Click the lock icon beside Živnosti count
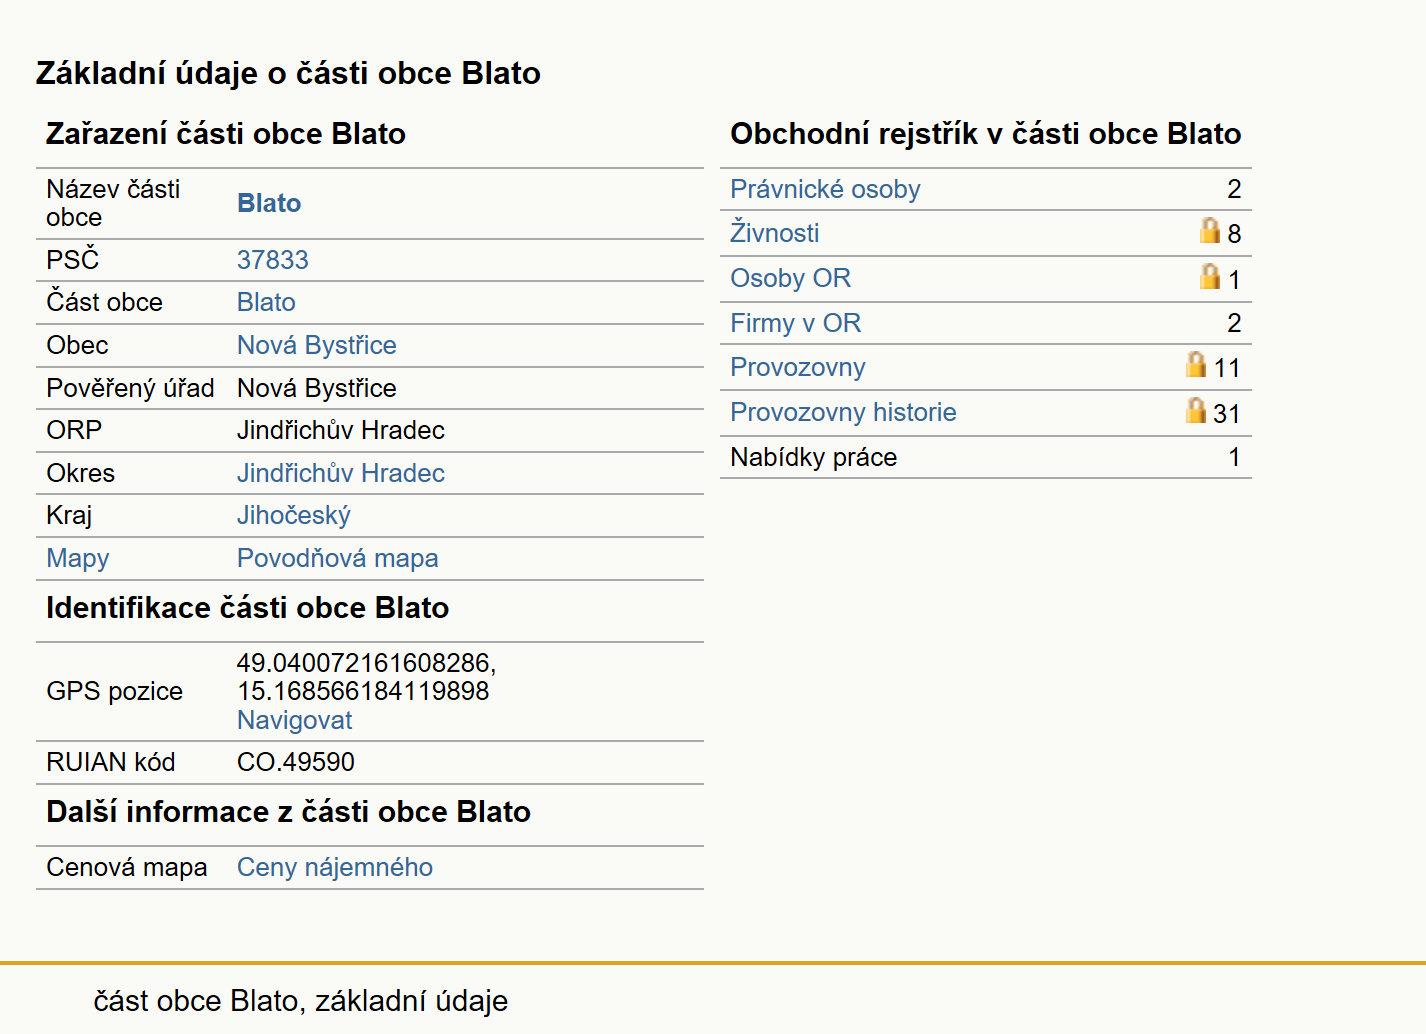The height and width of the screenshot is (1034, 1426). coord(1210,231)
